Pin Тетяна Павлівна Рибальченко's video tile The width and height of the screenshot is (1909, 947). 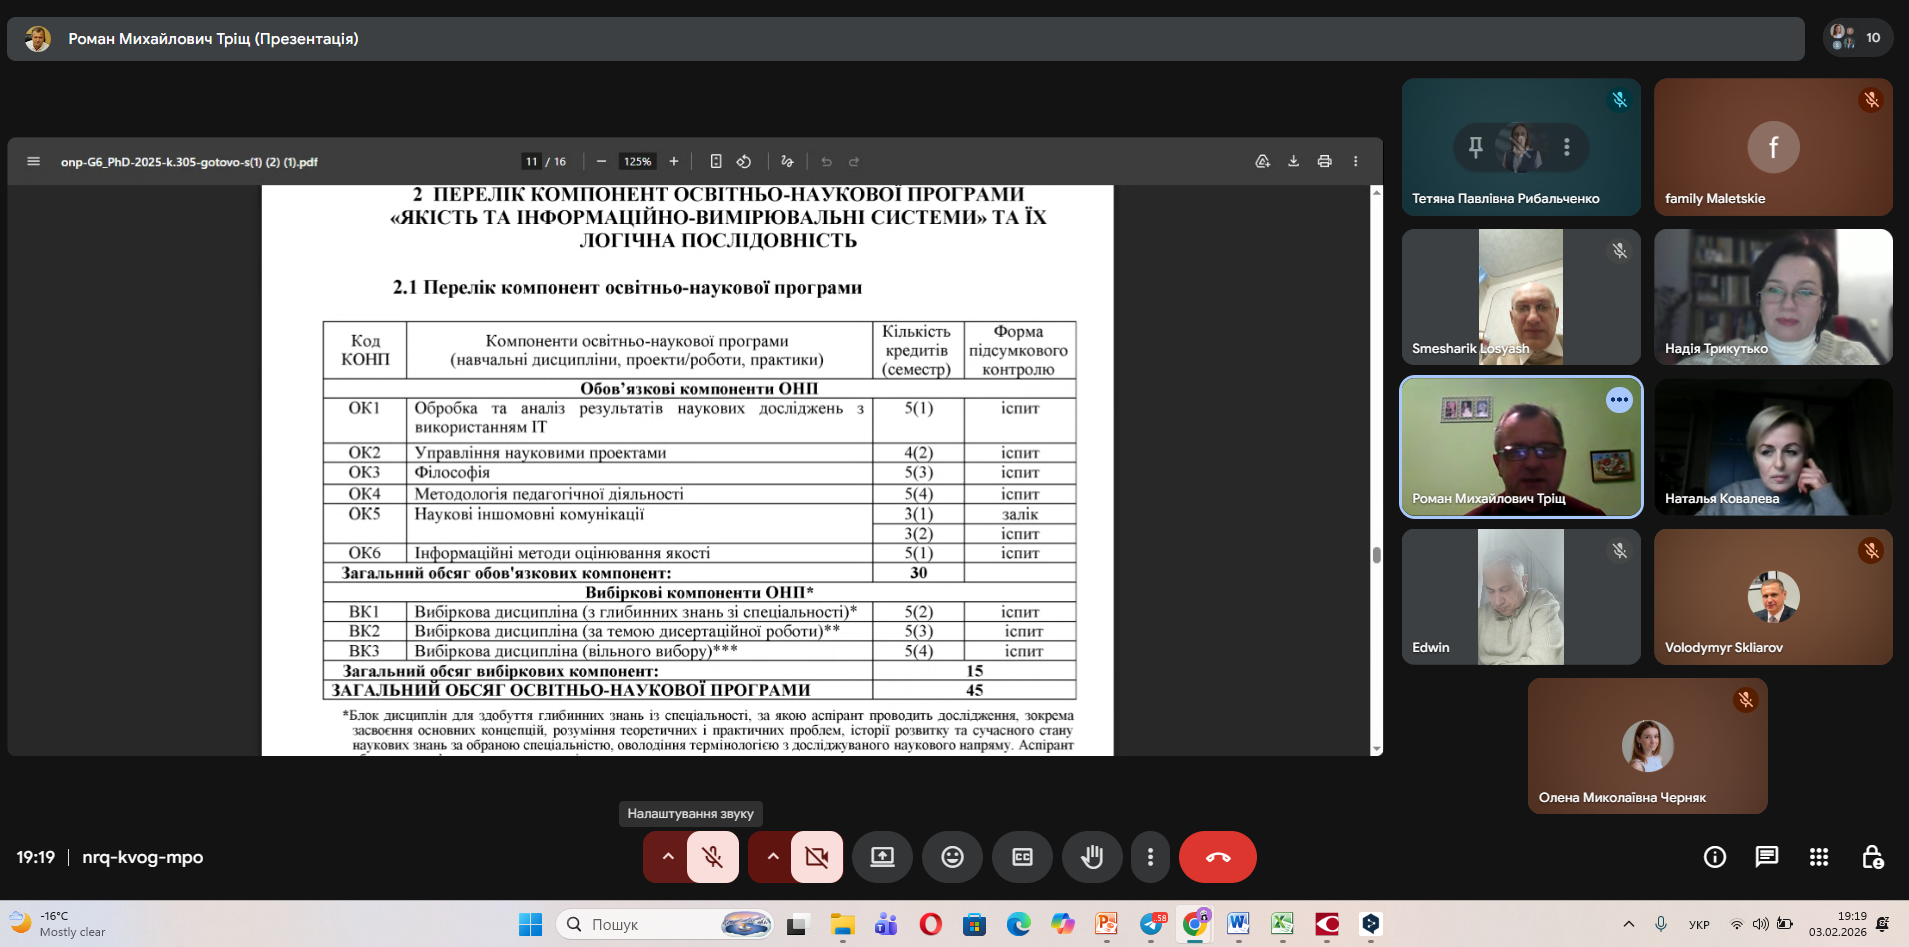pyautogui.click(x=1475, y=147)
